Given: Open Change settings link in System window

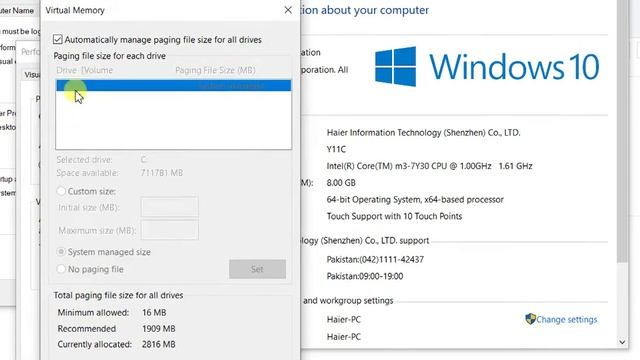Looking at the screenshot, I should click(567, 320).
